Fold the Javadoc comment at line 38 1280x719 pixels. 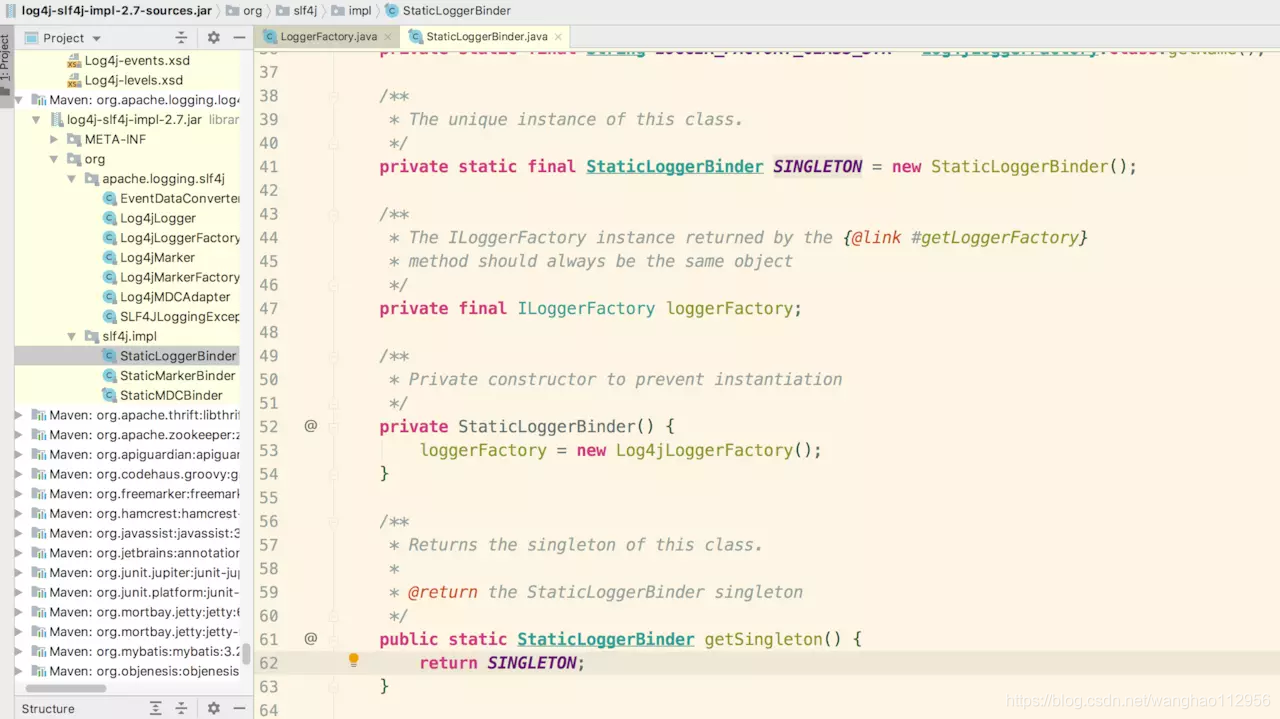click(x=334, y=96)
